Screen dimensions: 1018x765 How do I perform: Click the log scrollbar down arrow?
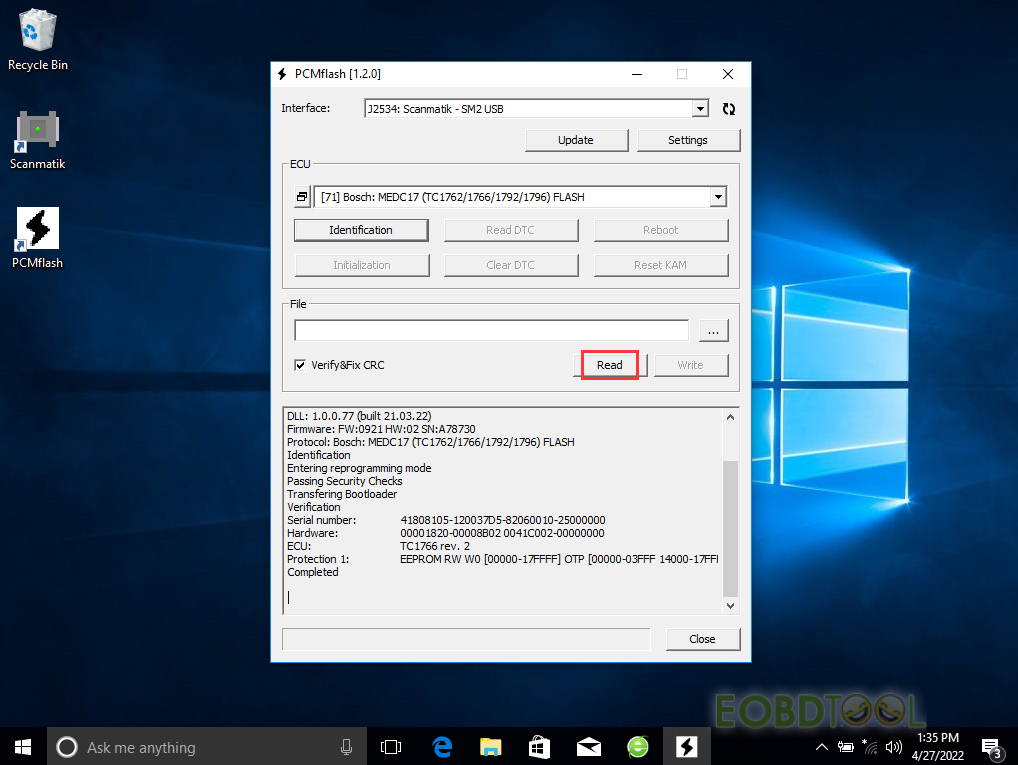coord(729,605)
